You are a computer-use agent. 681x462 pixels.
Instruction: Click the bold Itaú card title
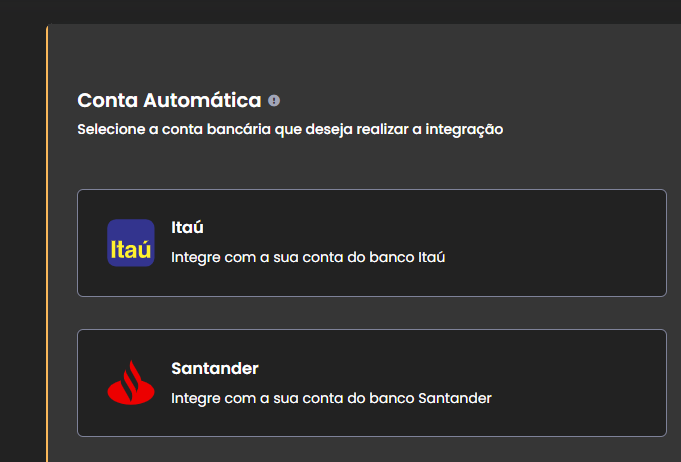[187, 228]
